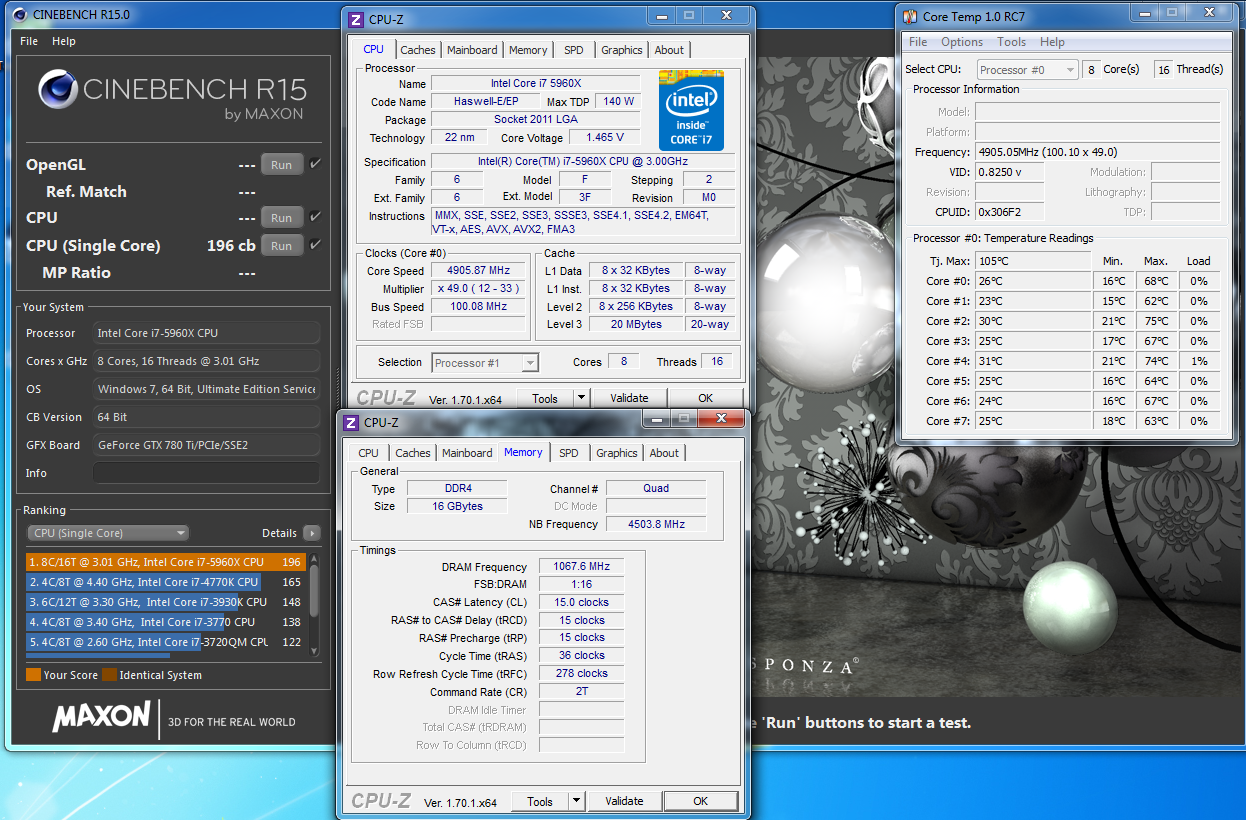Viewport: 1246px width, 820px height.
Task: Click OK in CPU-Z Memory window
Action: [x=701, y=801]
